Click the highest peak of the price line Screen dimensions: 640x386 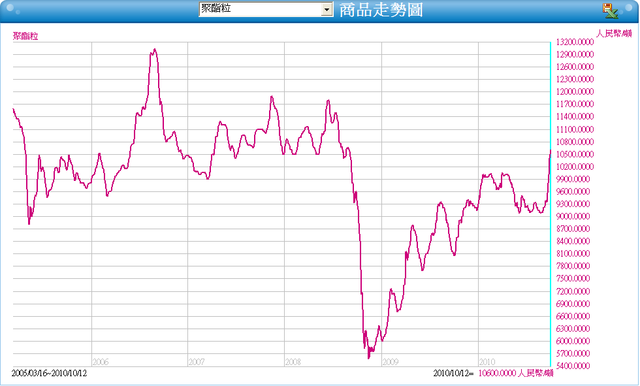pos(154,49)
